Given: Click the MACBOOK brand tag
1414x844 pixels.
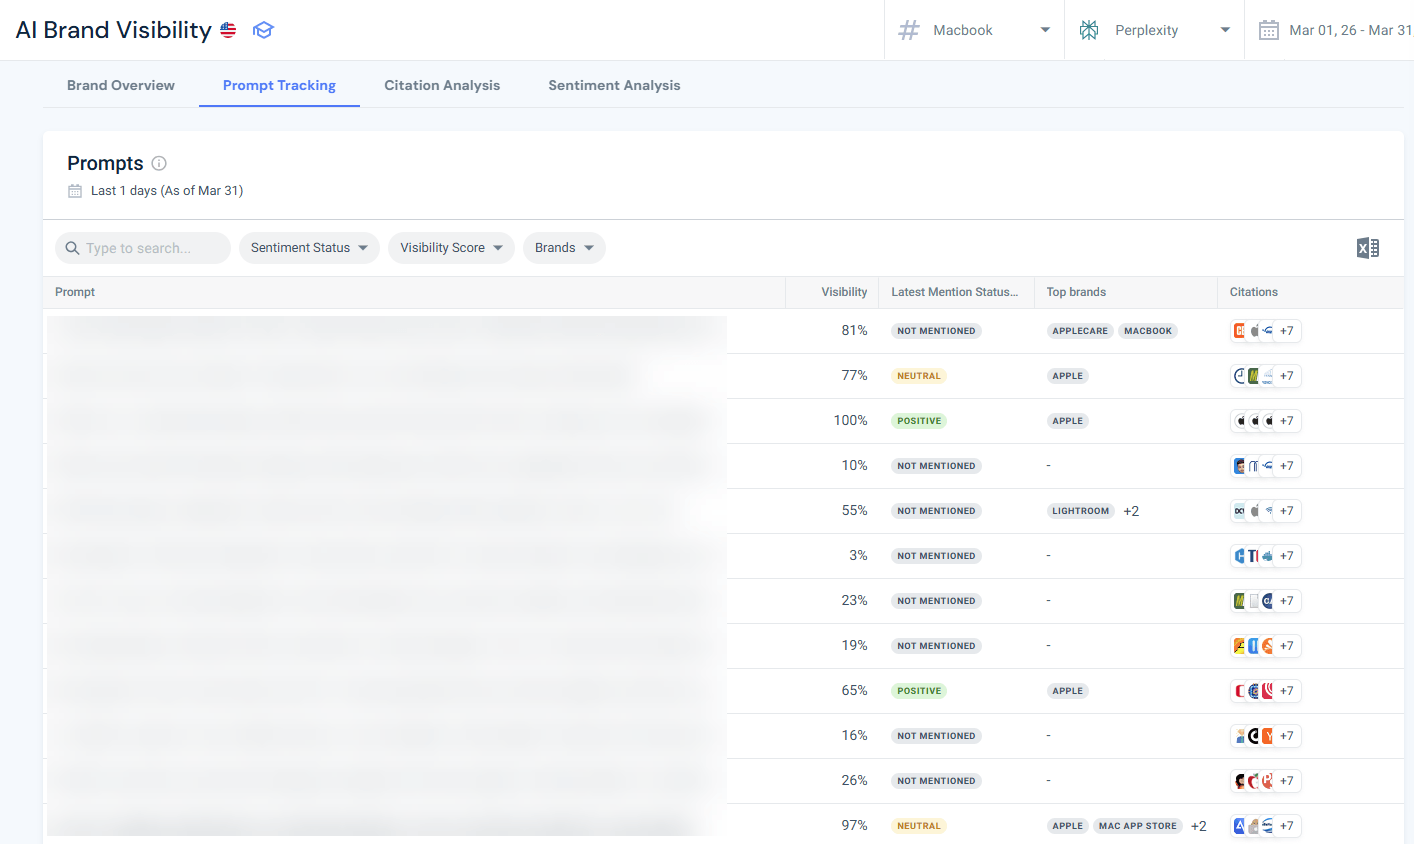Looking at the screenshot, I should click(1148, 331).
